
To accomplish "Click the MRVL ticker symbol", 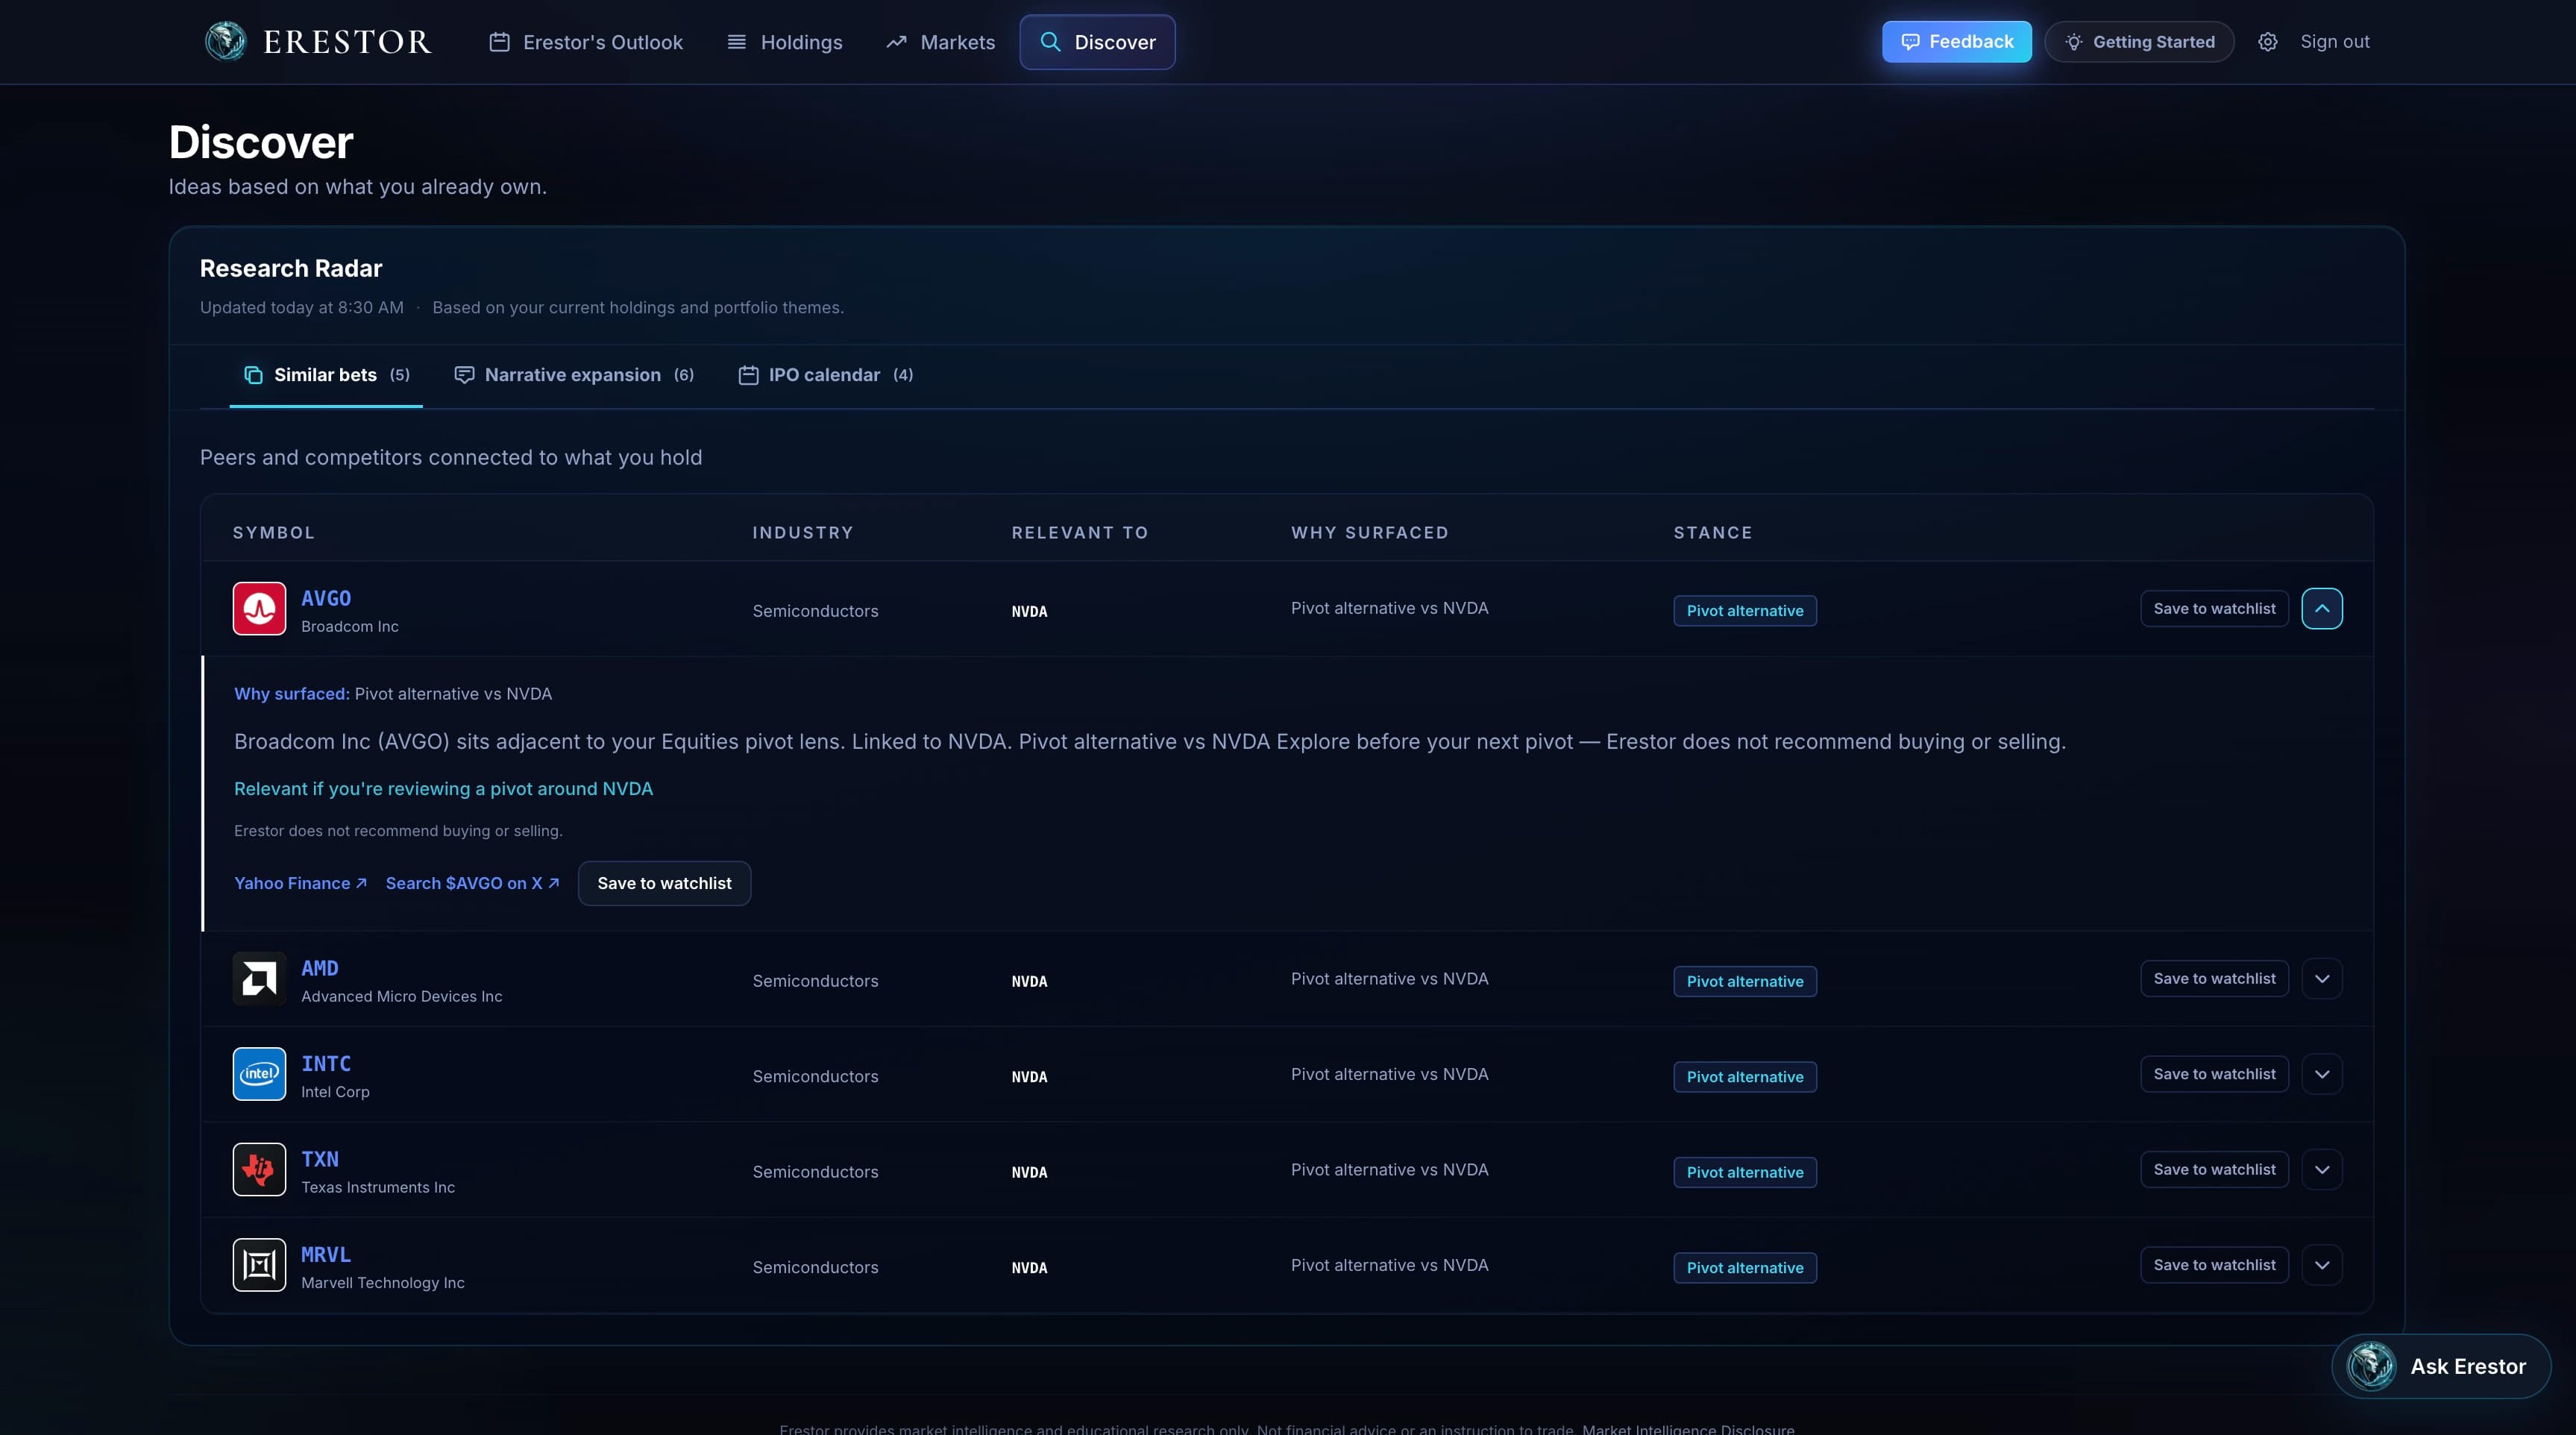I will 326,1255.
